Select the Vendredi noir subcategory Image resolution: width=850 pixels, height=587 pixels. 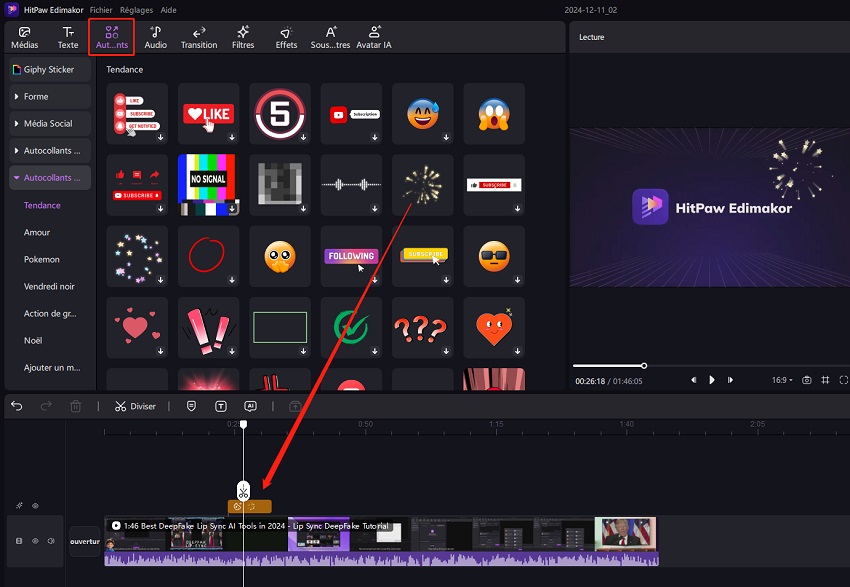click(x=49, y=287)
